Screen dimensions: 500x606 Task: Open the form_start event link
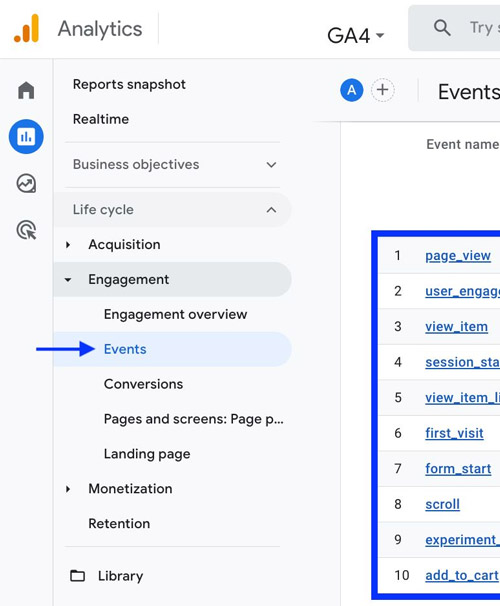click(458, 468)
